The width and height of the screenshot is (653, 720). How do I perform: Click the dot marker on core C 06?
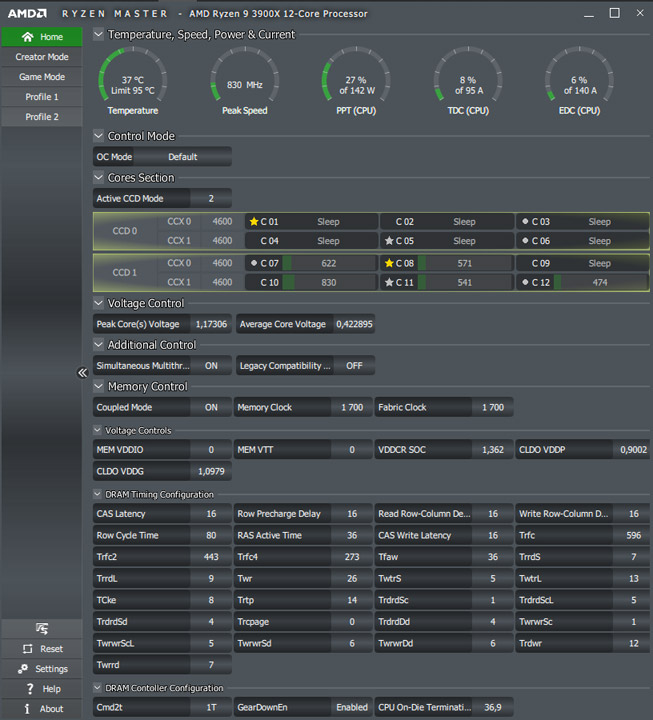pyautogui.click(x=525, y=241)
